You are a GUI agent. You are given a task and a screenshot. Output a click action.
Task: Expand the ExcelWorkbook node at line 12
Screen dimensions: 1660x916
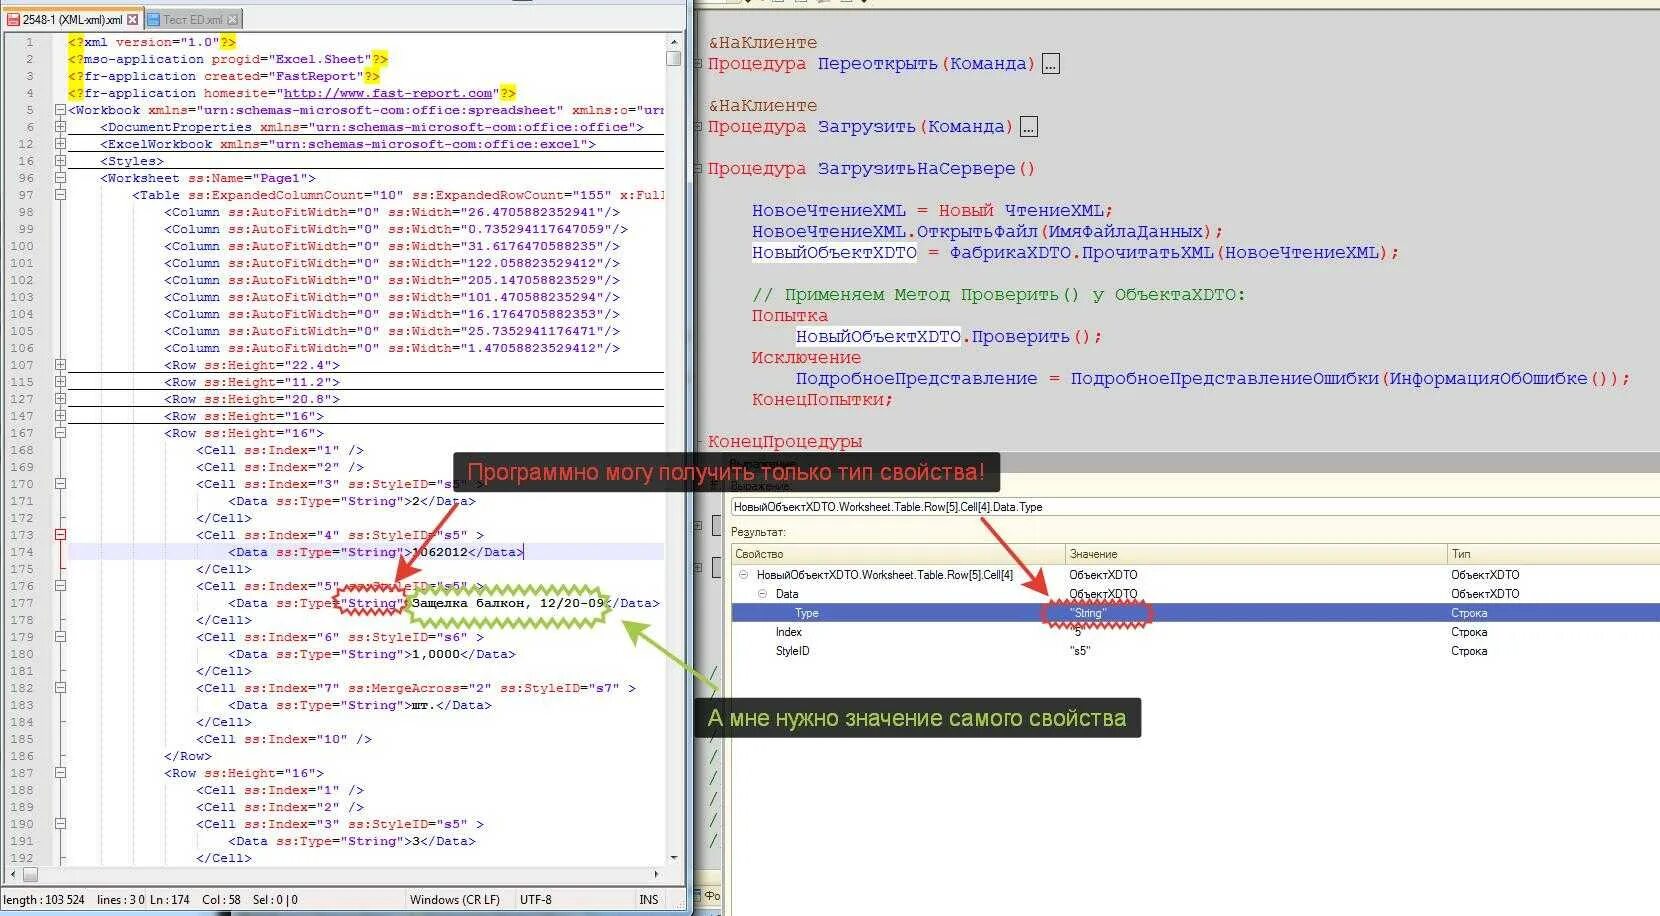(x=60, y=144)
